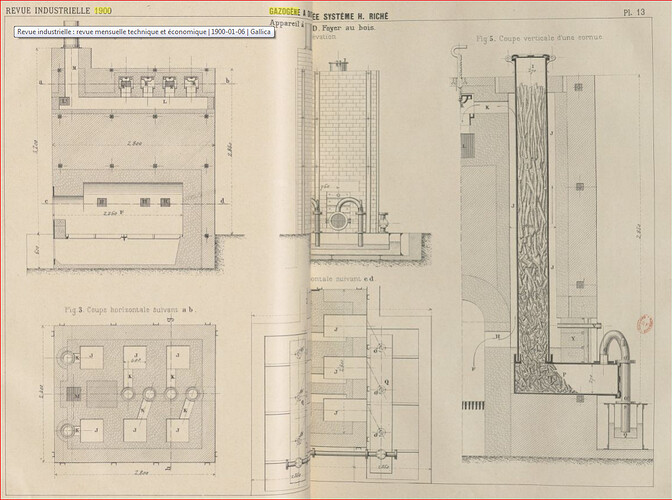Click the Revue industrielle Gallica tooltip label
Screen dimensions: 672x500
(144, 32)
